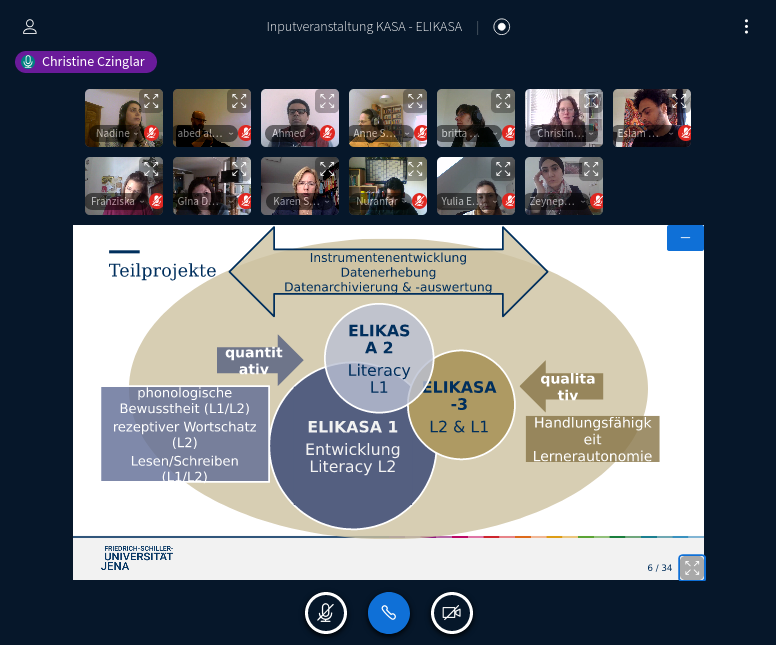Viewport: 776px width, 645px height.
Task: Maximize Zeynep's video tile
Action: [x=591, y=169]
